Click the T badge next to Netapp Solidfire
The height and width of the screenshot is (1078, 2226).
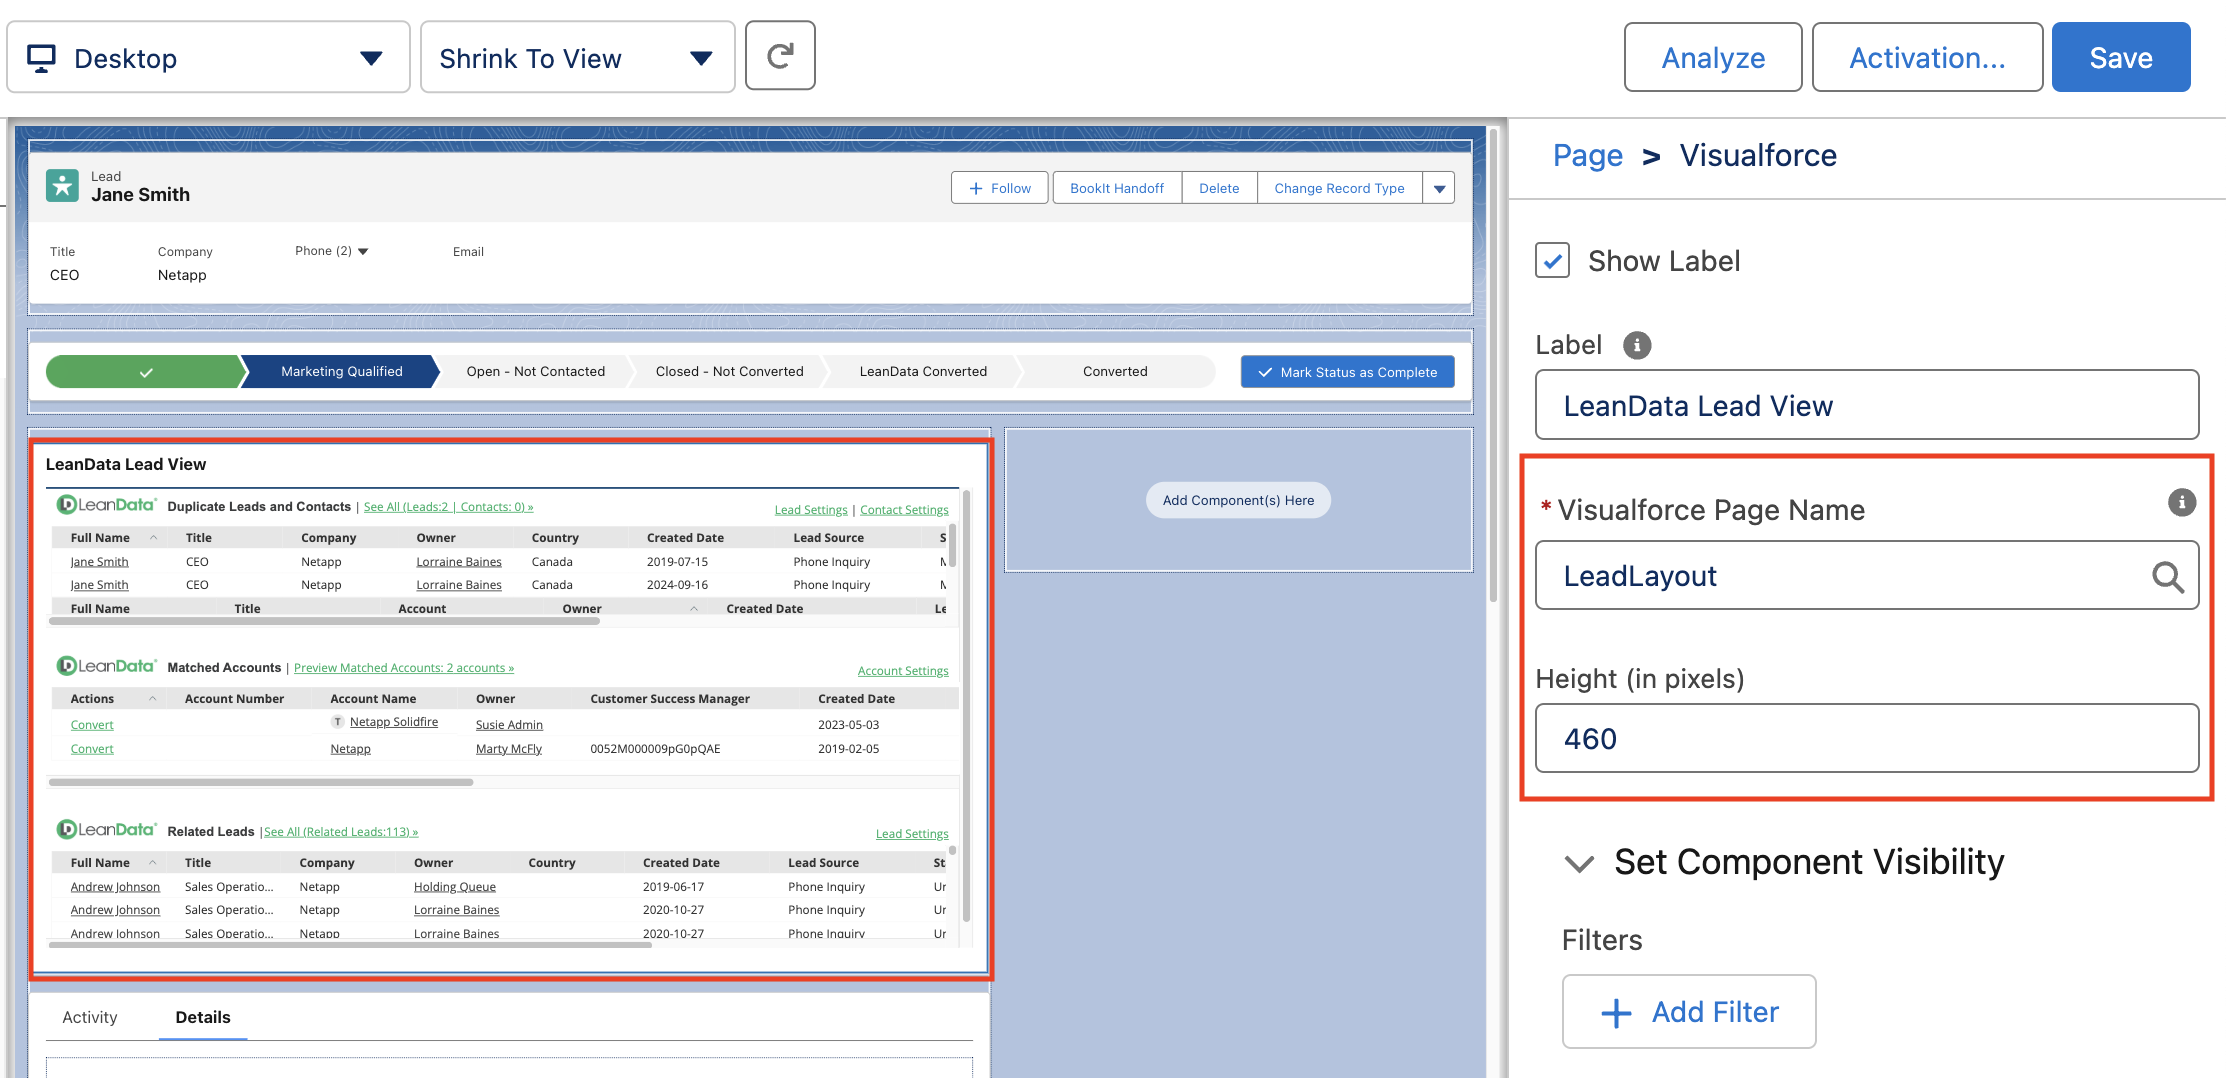click(x=338, y=722)
